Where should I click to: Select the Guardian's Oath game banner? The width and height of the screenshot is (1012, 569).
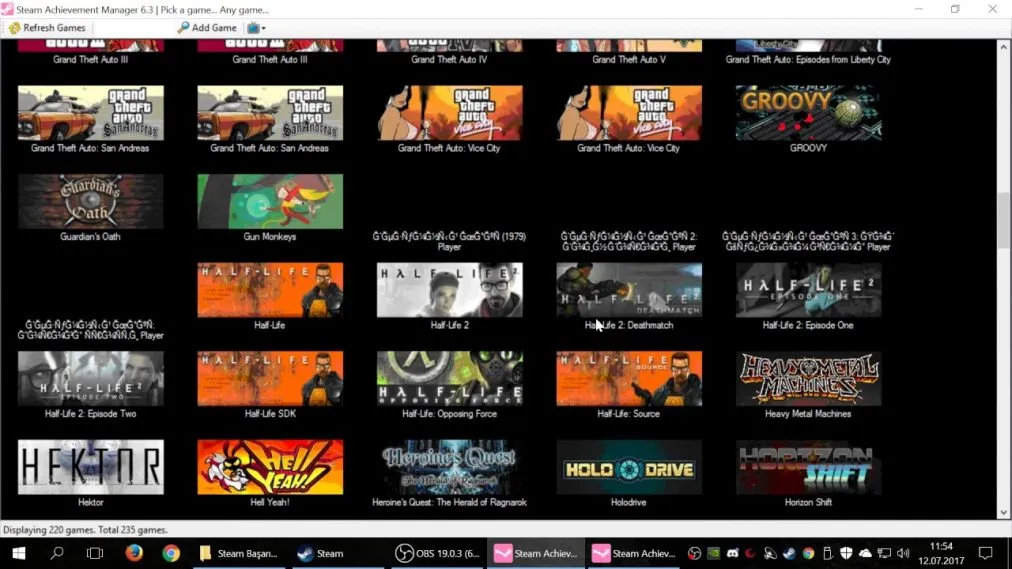coord(90,202)
